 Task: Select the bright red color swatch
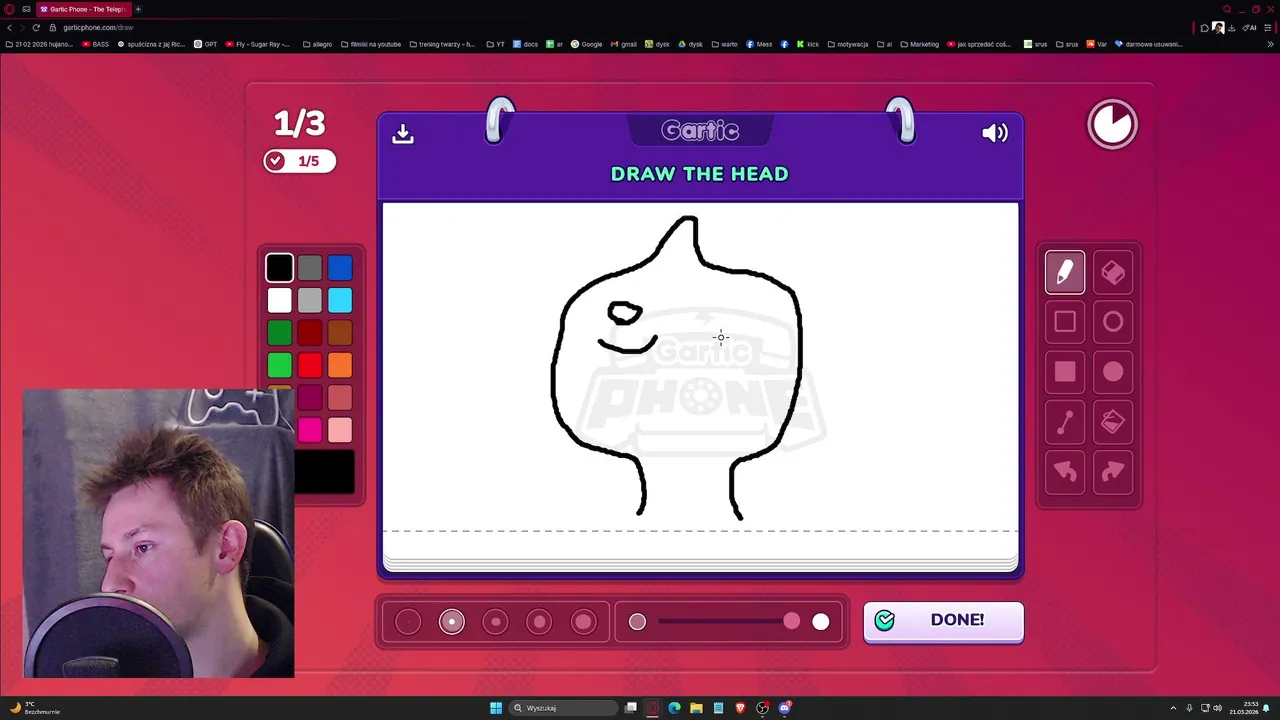click(310, 365)
